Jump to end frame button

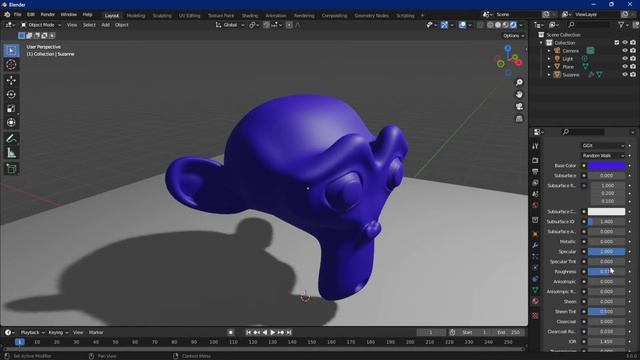[289, 333]
